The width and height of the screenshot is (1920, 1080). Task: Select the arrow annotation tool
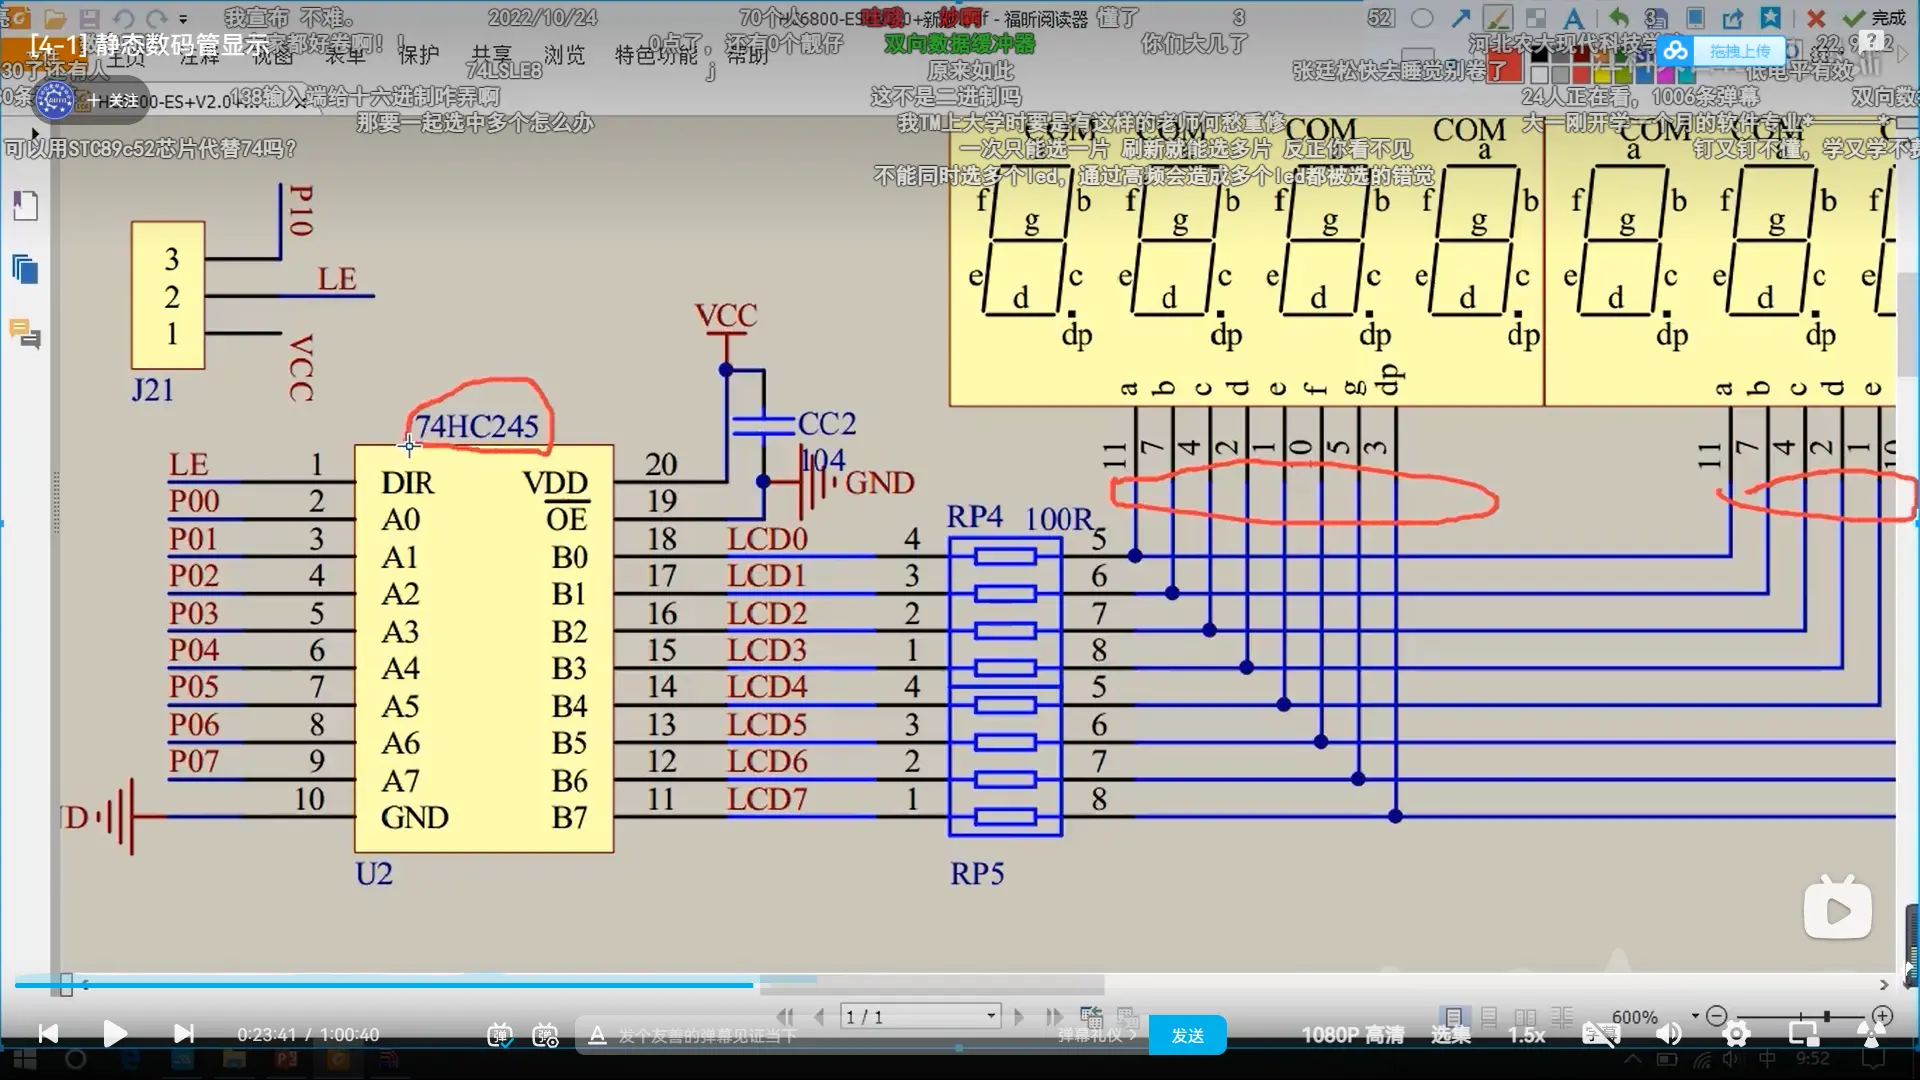point(1460,18)
